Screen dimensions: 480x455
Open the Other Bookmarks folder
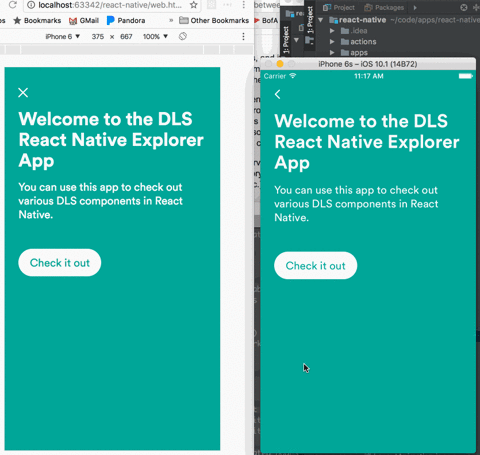click(x=214, y=21)
